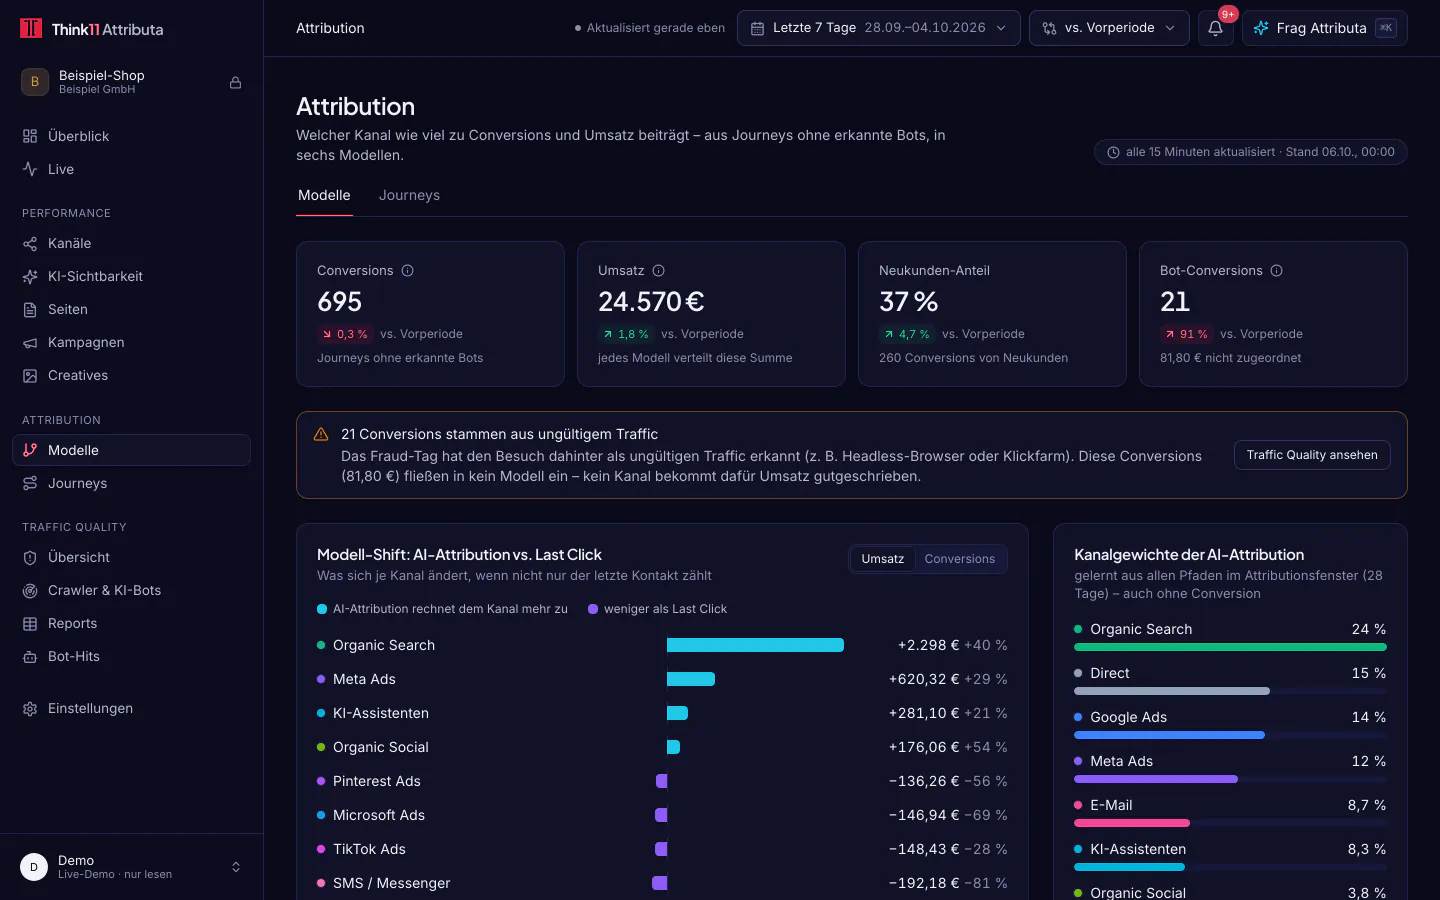Click the Pinterest Ads row label
The image size is (1440, 900).
click(377, 781)
